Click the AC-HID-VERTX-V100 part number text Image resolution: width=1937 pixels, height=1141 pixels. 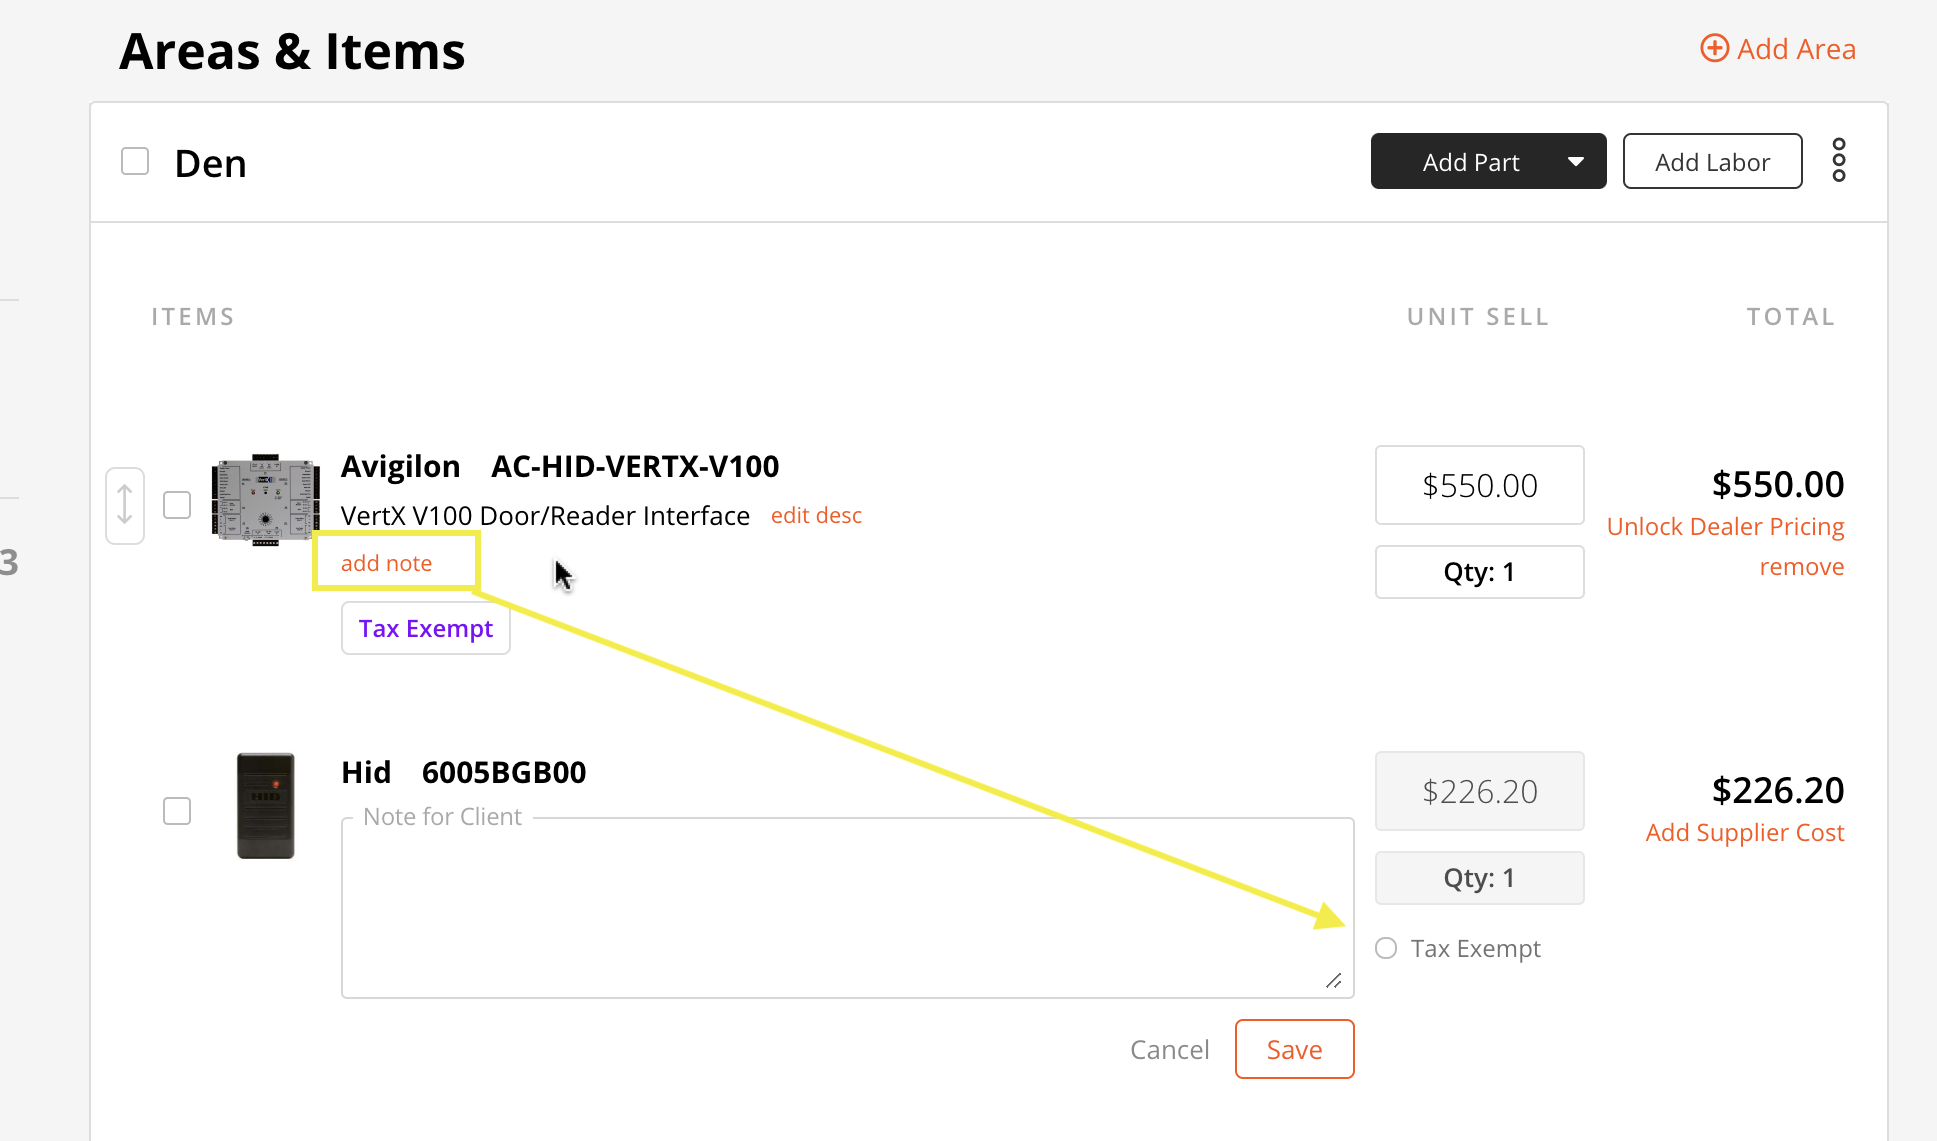pos(634,466)
